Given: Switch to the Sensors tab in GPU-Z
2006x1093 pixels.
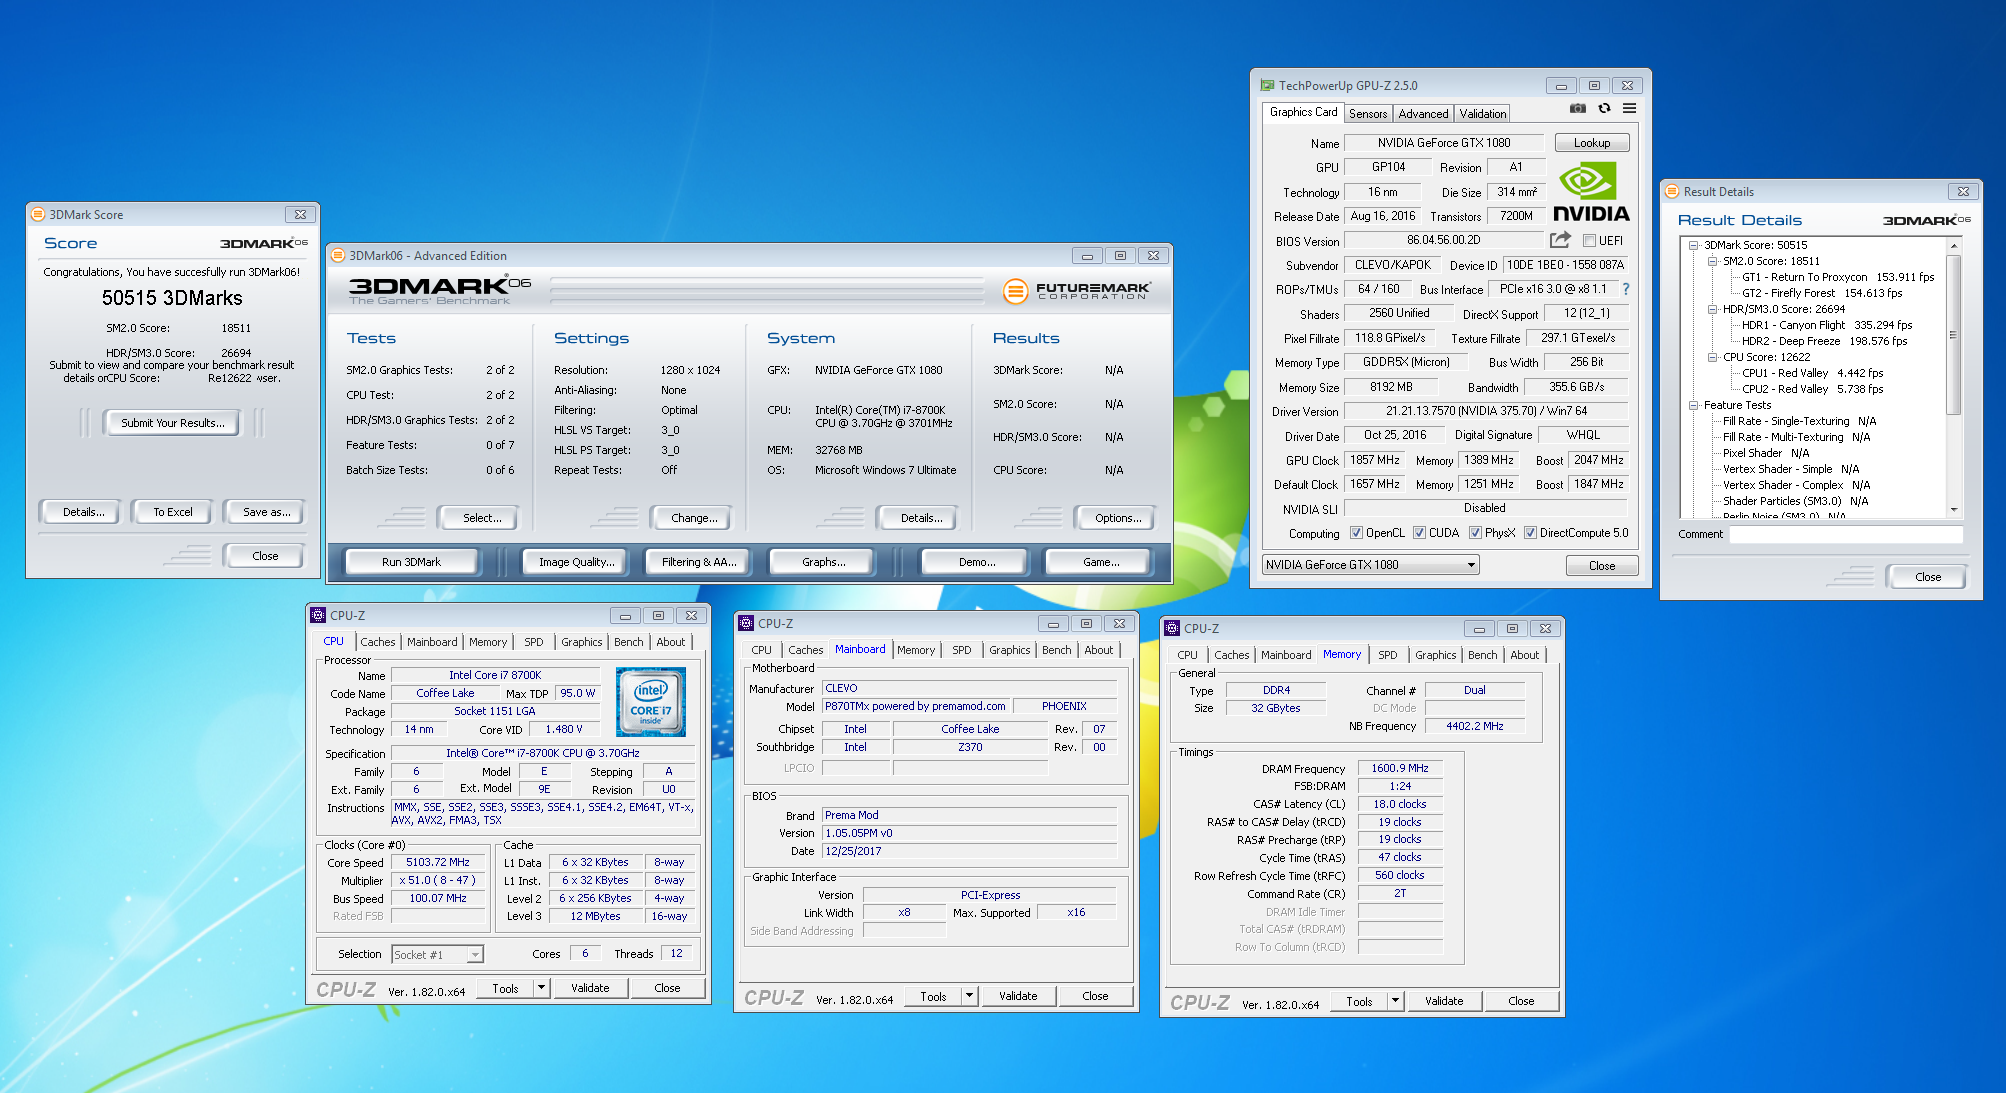Looking at the screenshot, I should coord(1367,114).
